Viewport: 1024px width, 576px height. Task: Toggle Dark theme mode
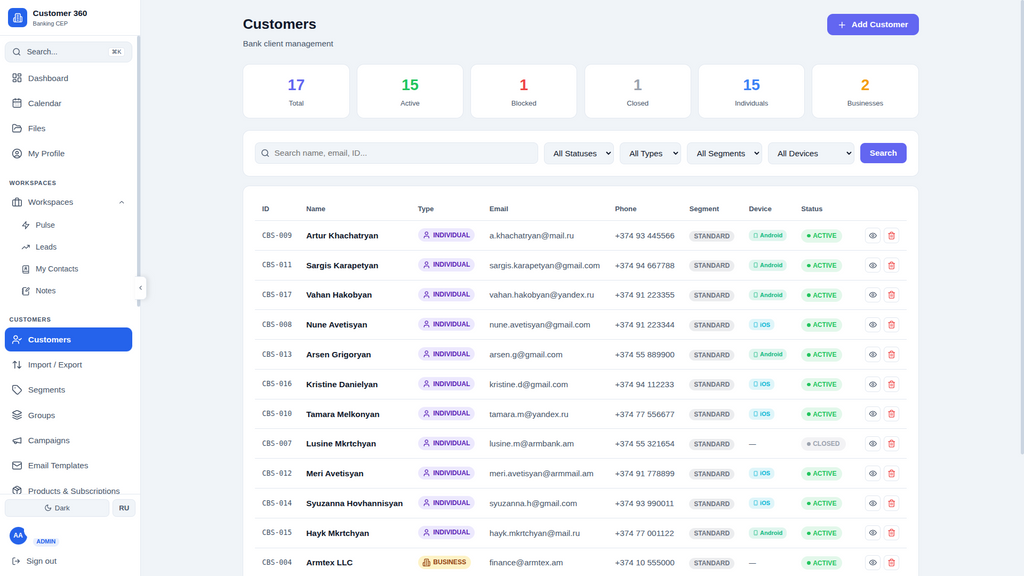tap(57, 508)
